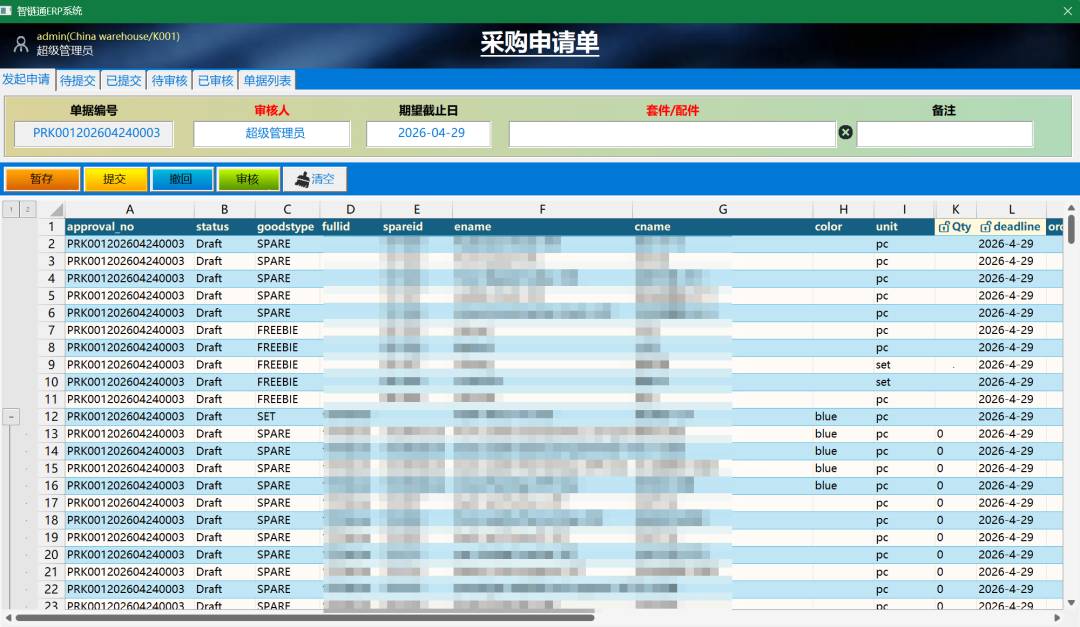Click the FREEBIE cell in row 7
1080x627 pixels.
pyautogui.click(x=287, y=330)
